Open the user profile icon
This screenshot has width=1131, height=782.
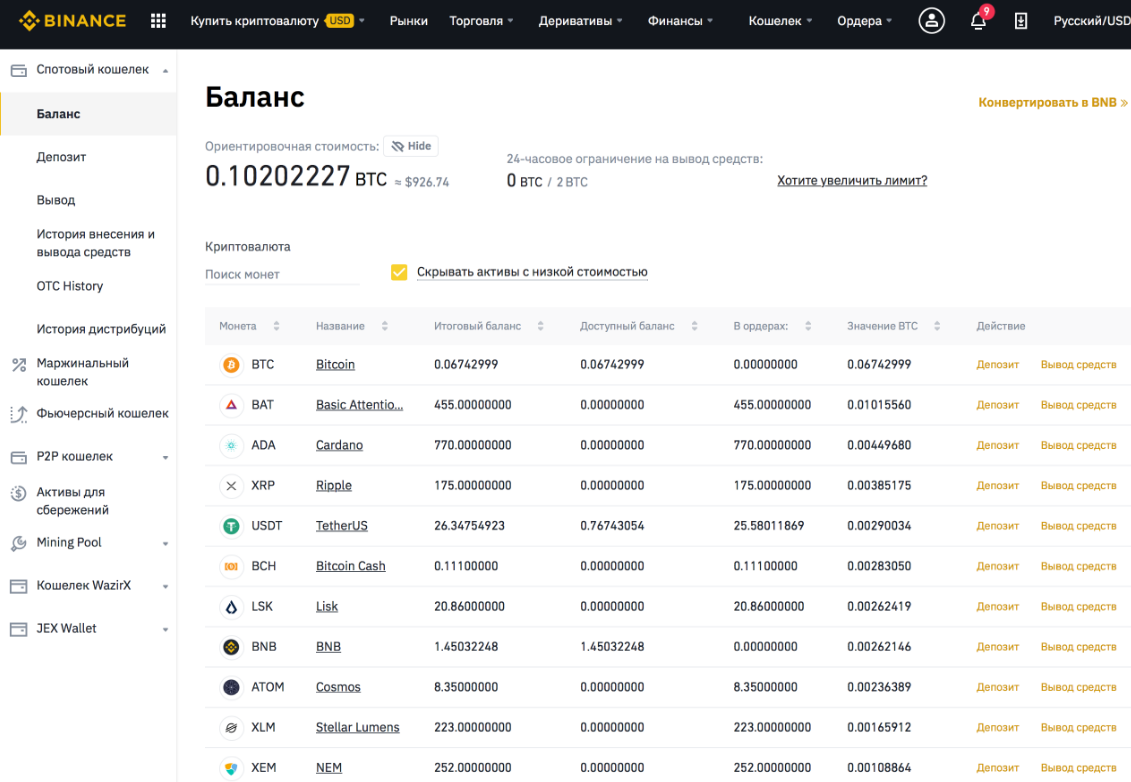[x=931, y=21]
